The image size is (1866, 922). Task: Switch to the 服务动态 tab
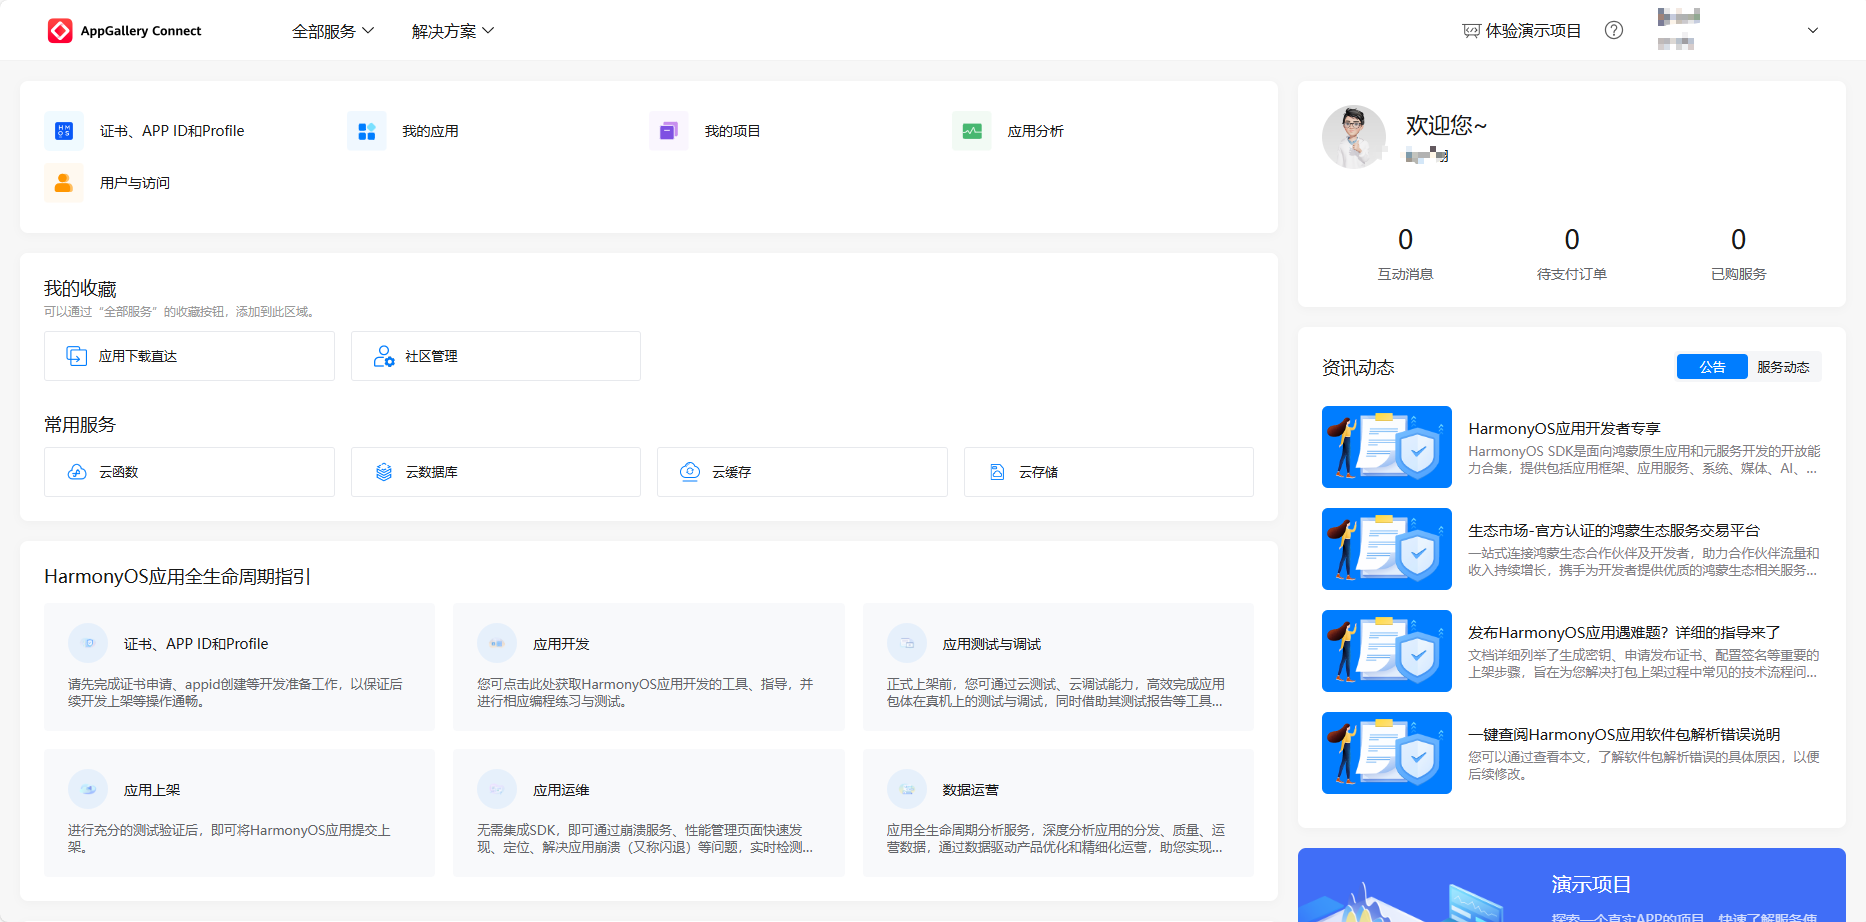tap(1784, 367)
